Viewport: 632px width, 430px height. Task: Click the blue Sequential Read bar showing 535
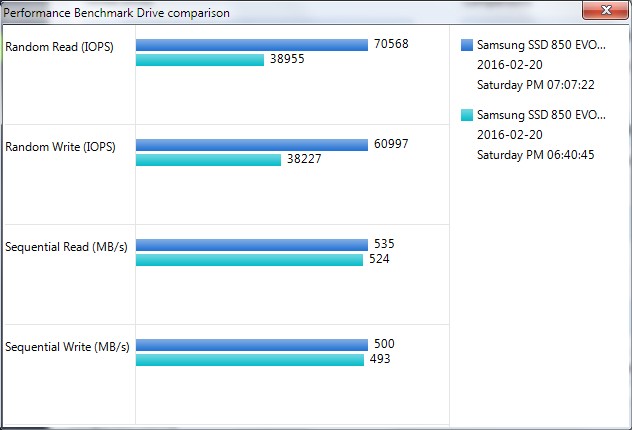tap(252, 245)
